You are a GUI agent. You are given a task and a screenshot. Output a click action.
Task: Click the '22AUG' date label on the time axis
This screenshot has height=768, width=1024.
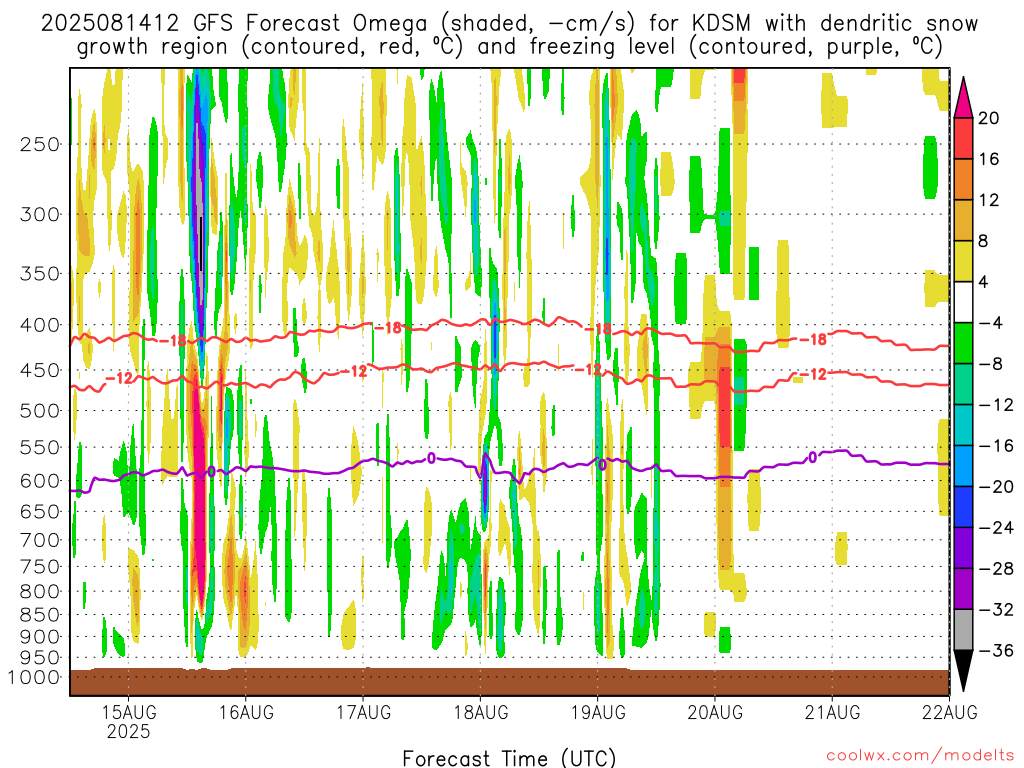950,712
